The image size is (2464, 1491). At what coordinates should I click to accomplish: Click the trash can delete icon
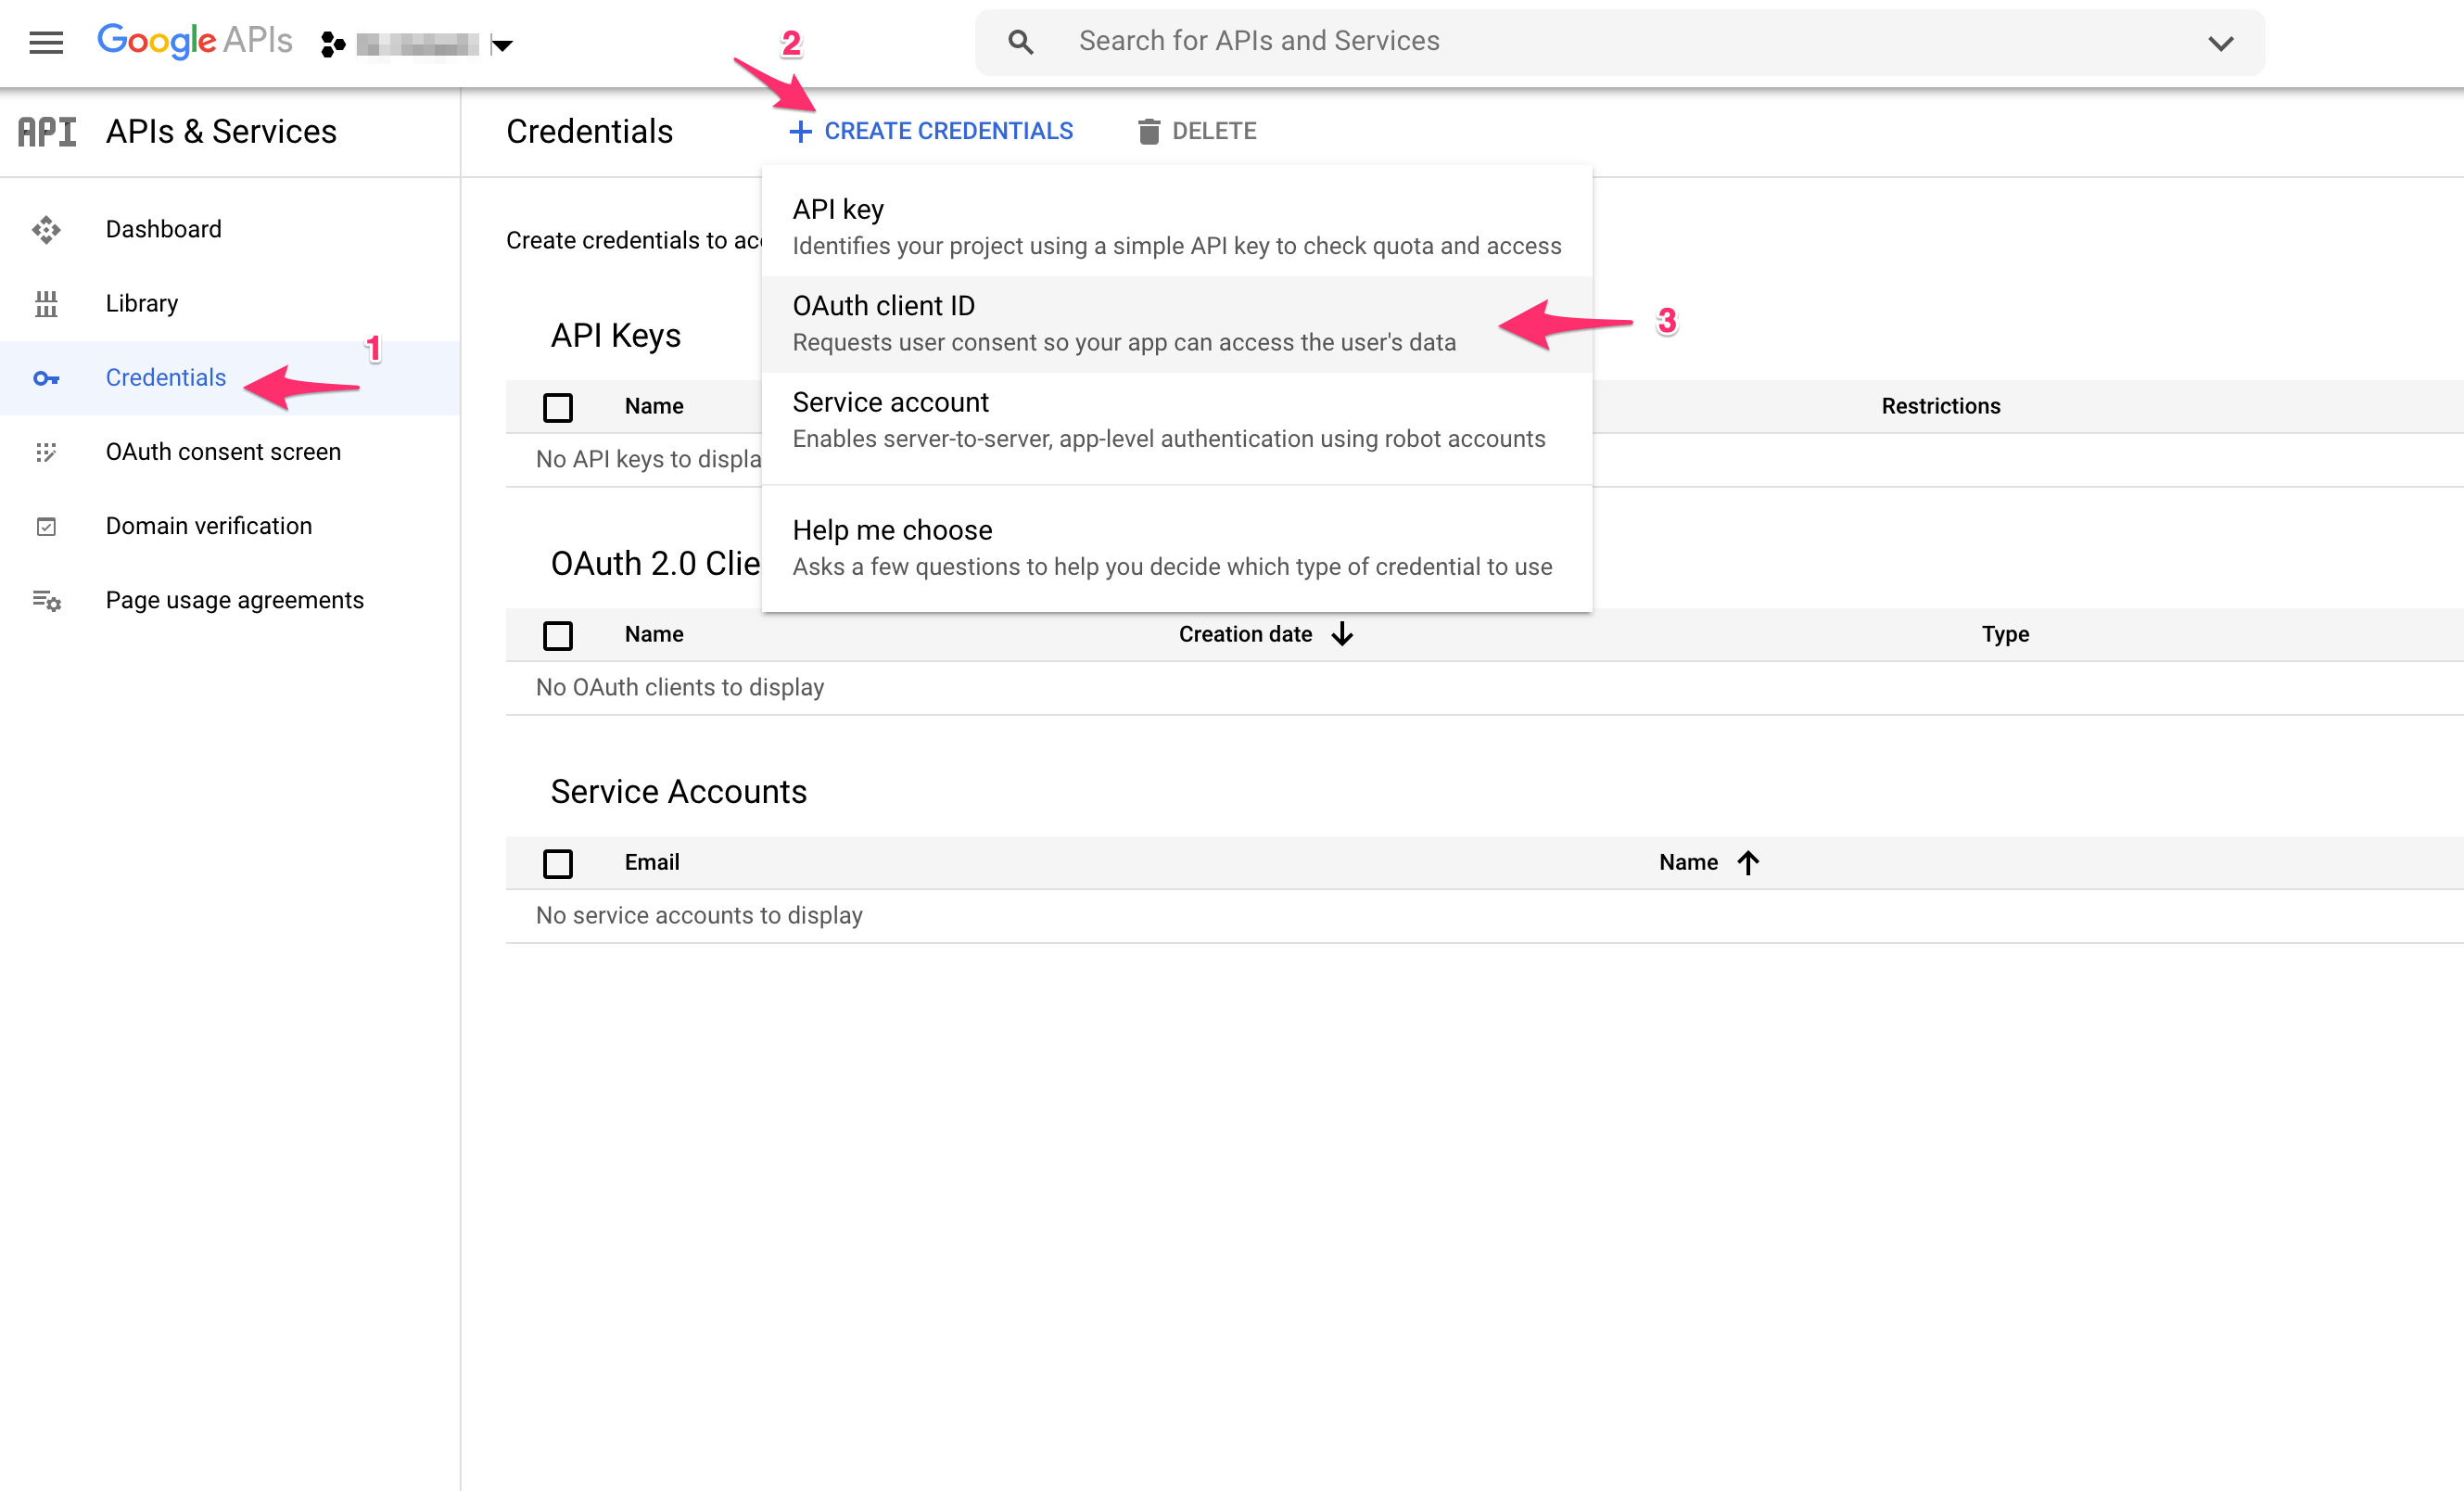(1149, 131)
